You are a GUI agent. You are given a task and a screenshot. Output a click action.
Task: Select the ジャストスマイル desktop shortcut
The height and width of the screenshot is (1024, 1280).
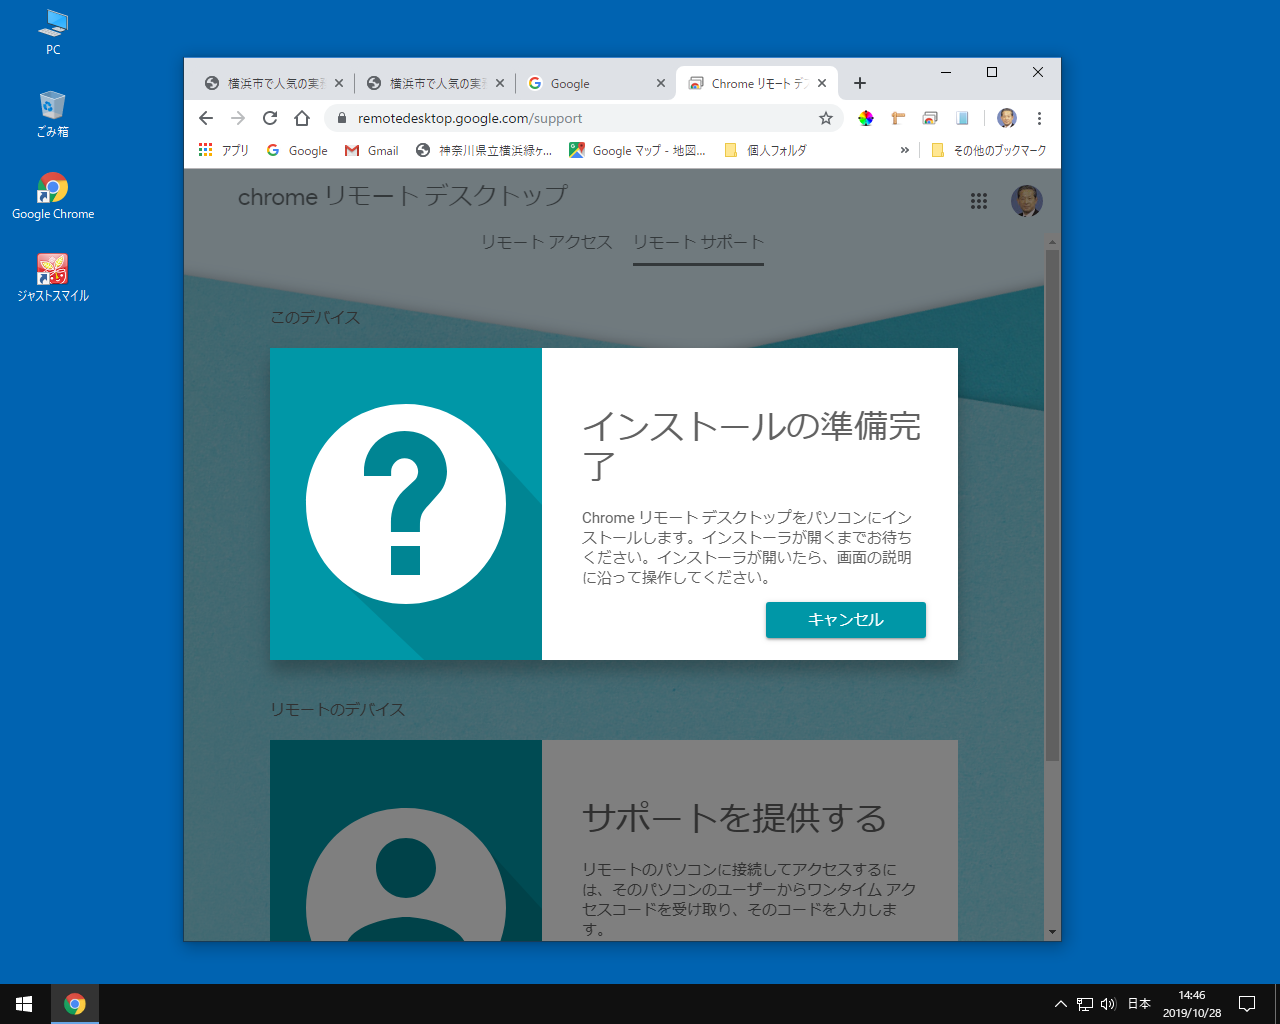point(53,278)
